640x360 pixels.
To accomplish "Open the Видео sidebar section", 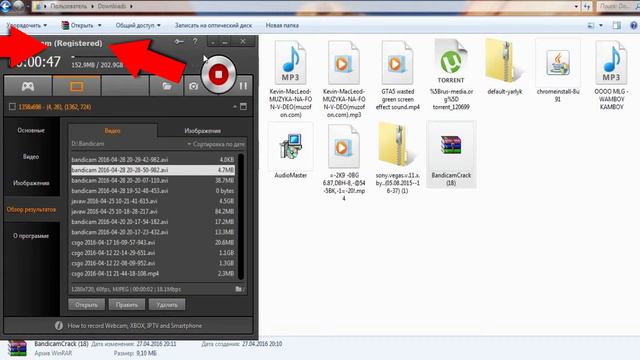I will (x=31, y=156).
